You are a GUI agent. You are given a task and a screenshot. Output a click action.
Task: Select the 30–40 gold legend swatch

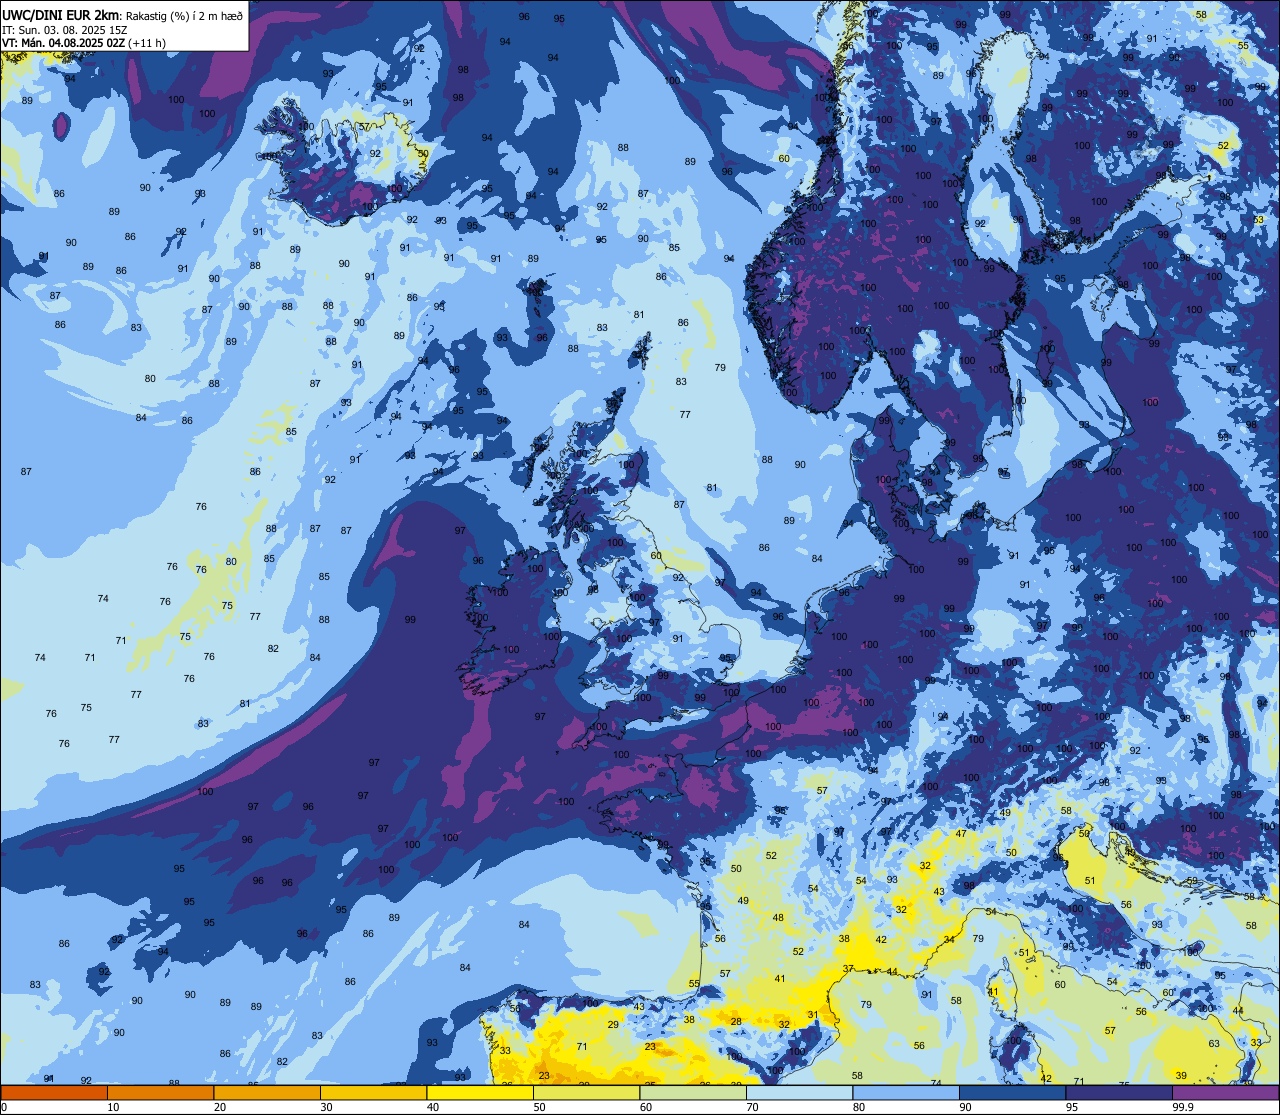373,1092
